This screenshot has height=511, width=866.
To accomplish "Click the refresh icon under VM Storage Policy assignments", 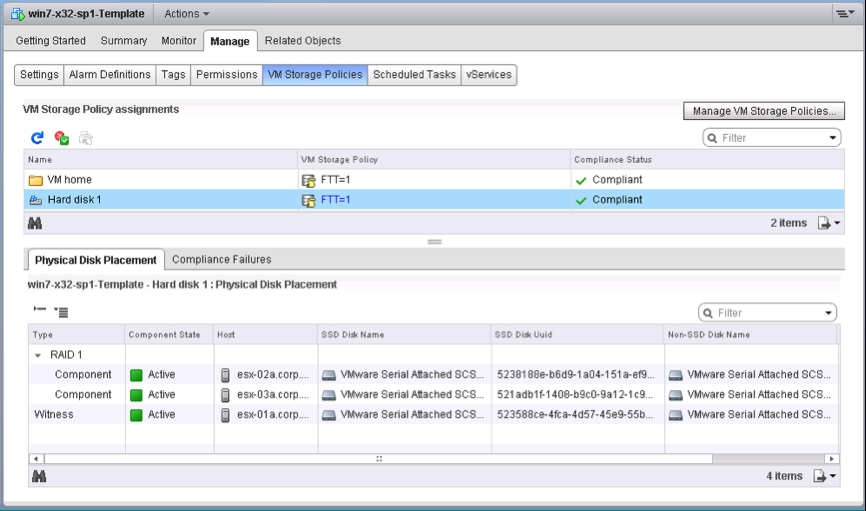I will click(37, 138).
